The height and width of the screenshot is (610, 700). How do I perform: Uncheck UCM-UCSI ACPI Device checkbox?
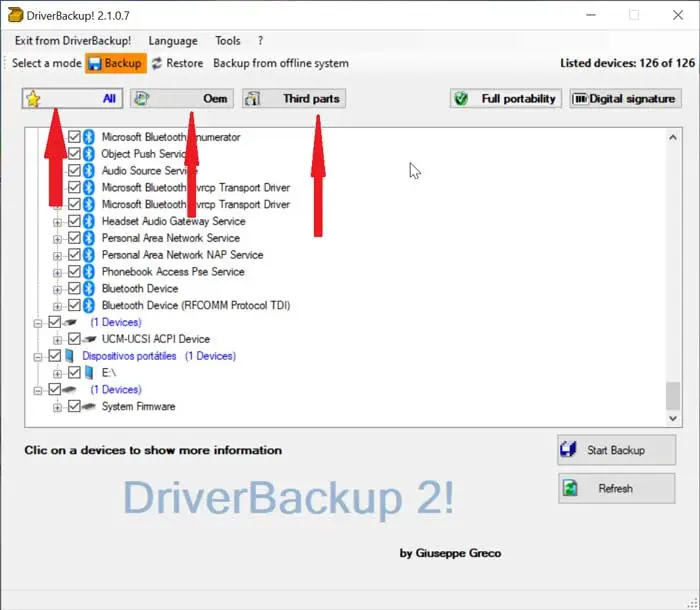click(x=74, y=339)
